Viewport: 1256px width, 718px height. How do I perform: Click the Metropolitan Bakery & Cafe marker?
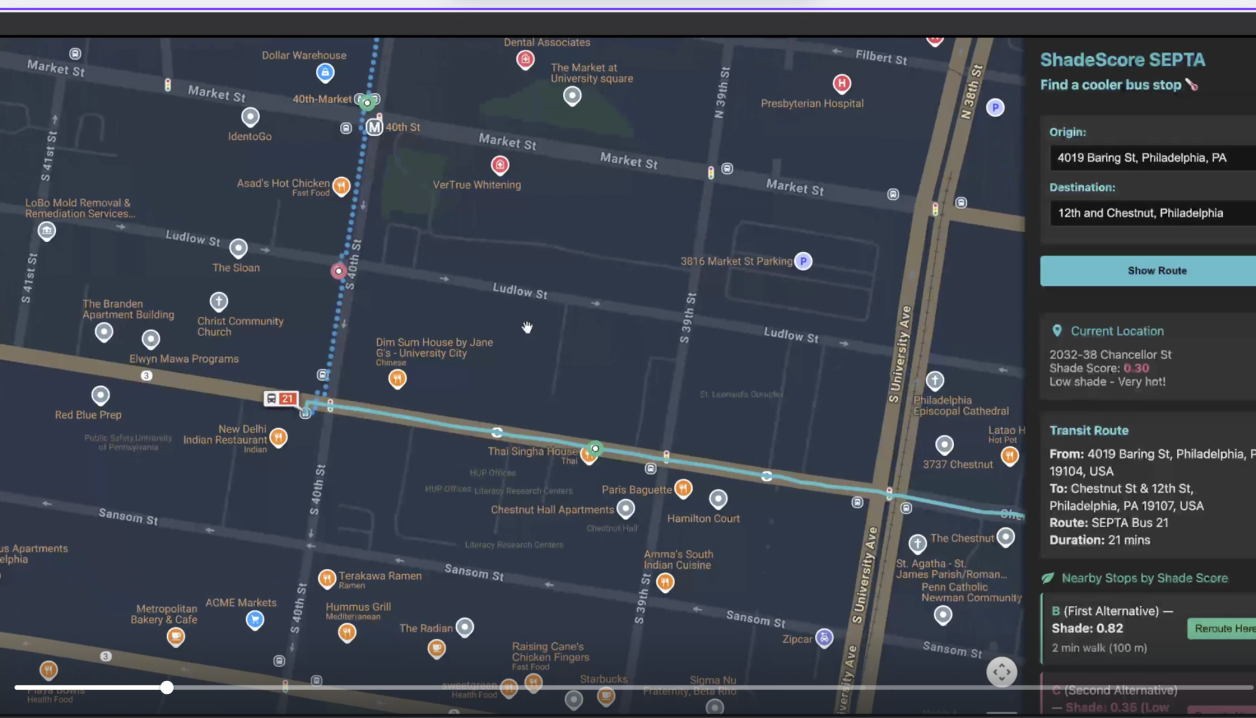[176, 636]
